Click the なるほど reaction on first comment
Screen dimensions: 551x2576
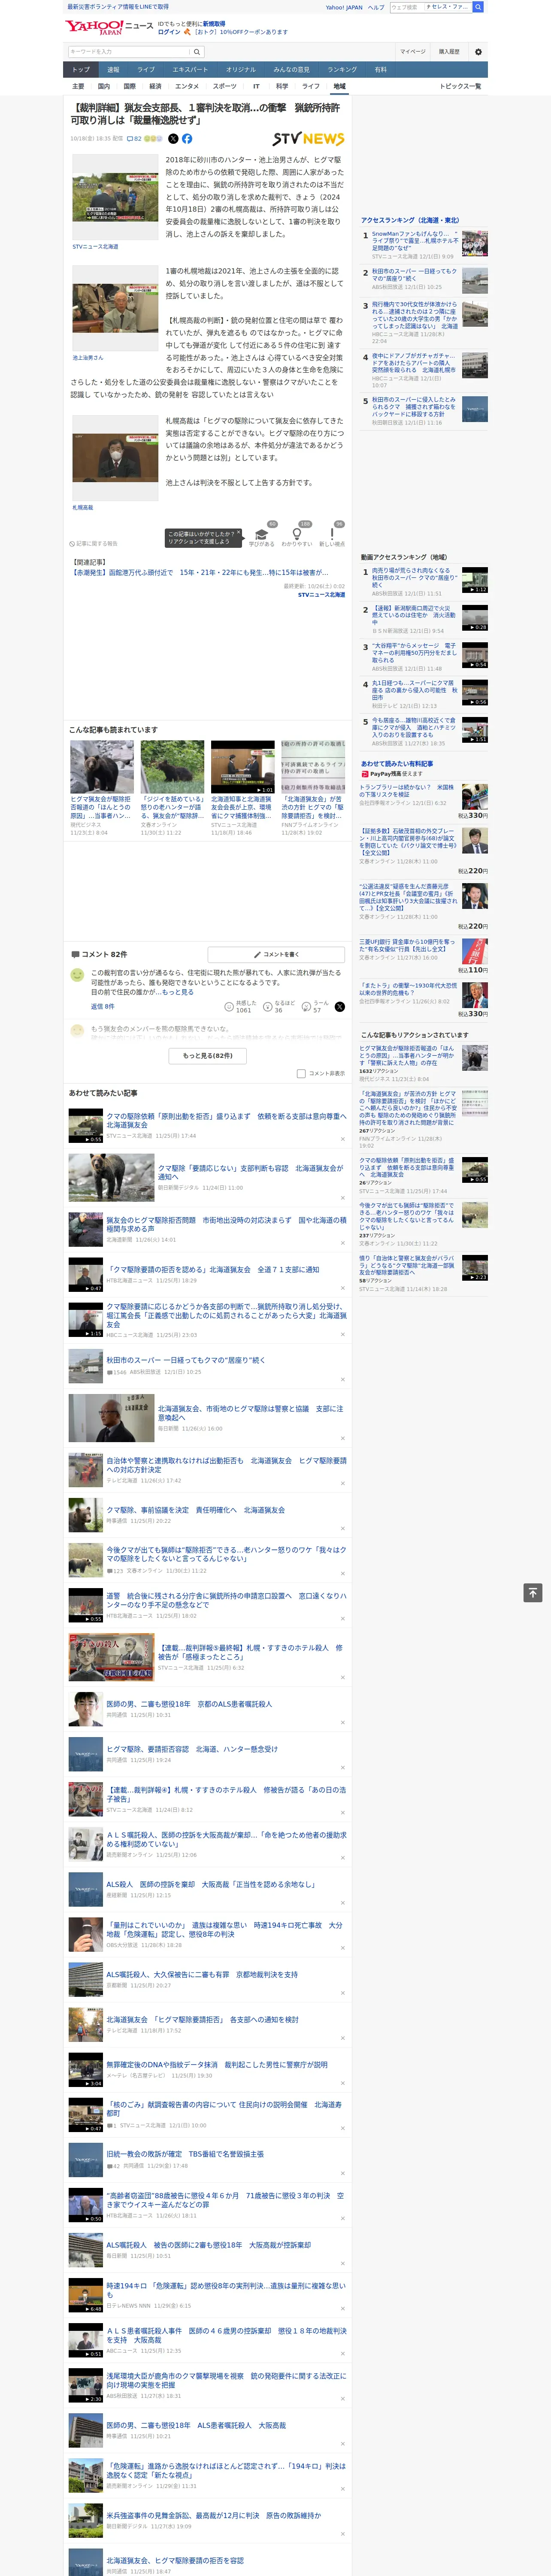(279, 1006)
